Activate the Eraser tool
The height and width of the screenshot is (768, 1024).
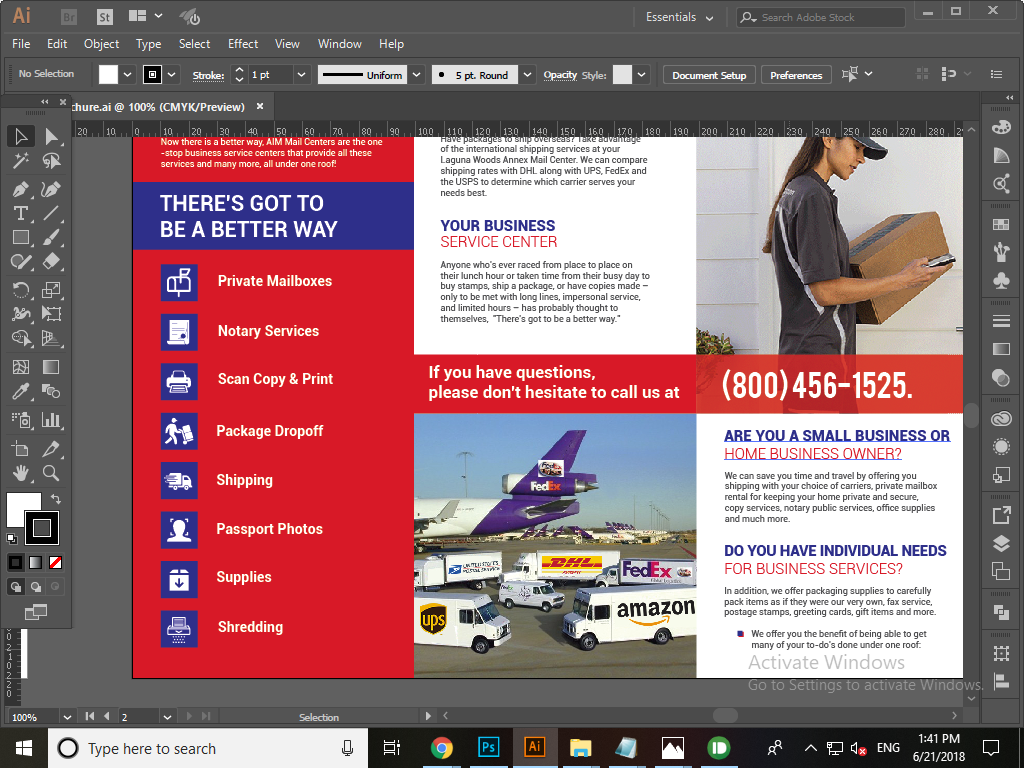point(50,262)
